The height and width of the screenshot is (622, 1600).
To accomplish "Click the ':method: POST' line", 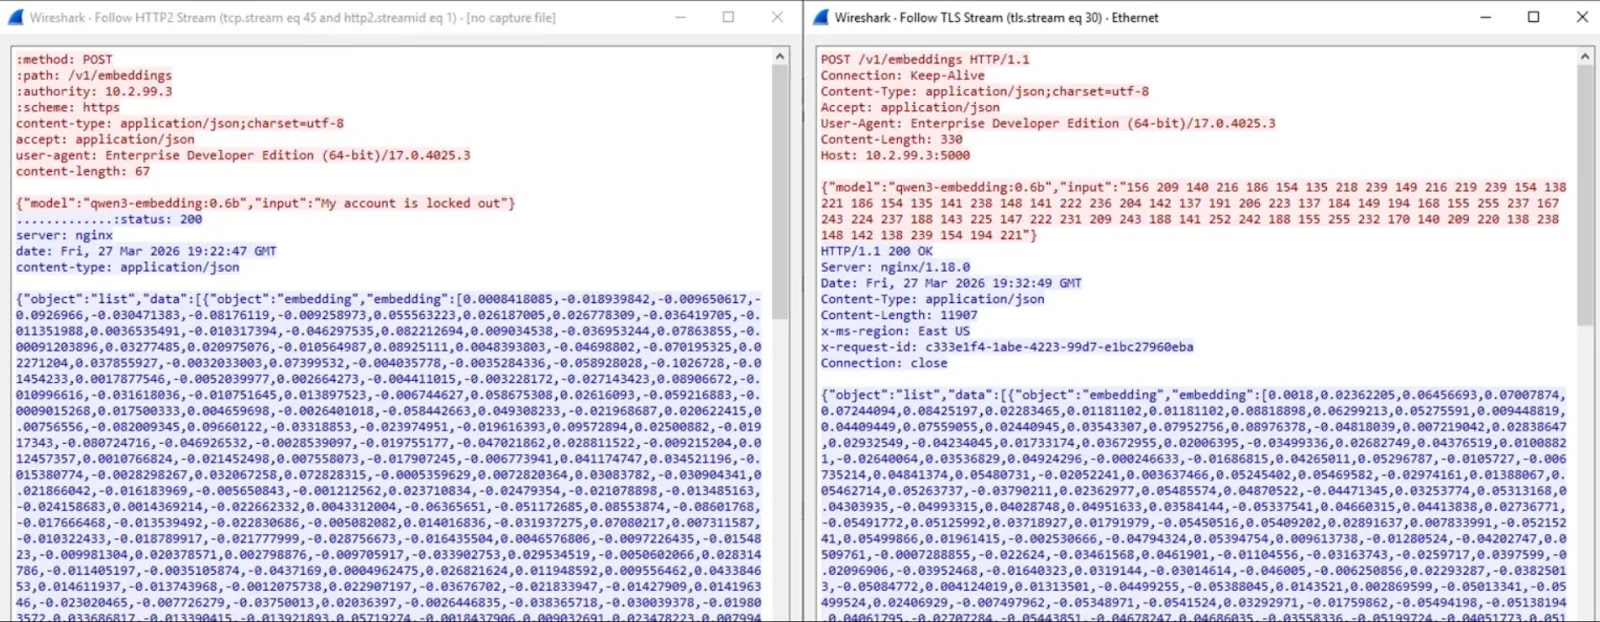I will click(64, 59).
